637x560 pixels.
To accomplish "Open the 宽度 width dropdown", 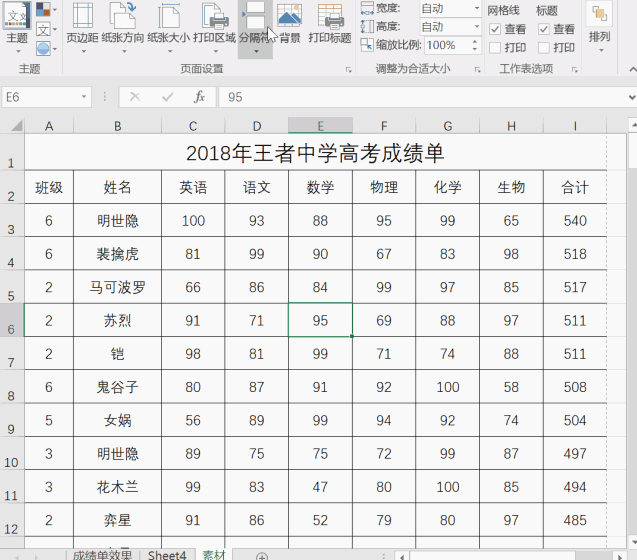I will click(x=477, y=8).
